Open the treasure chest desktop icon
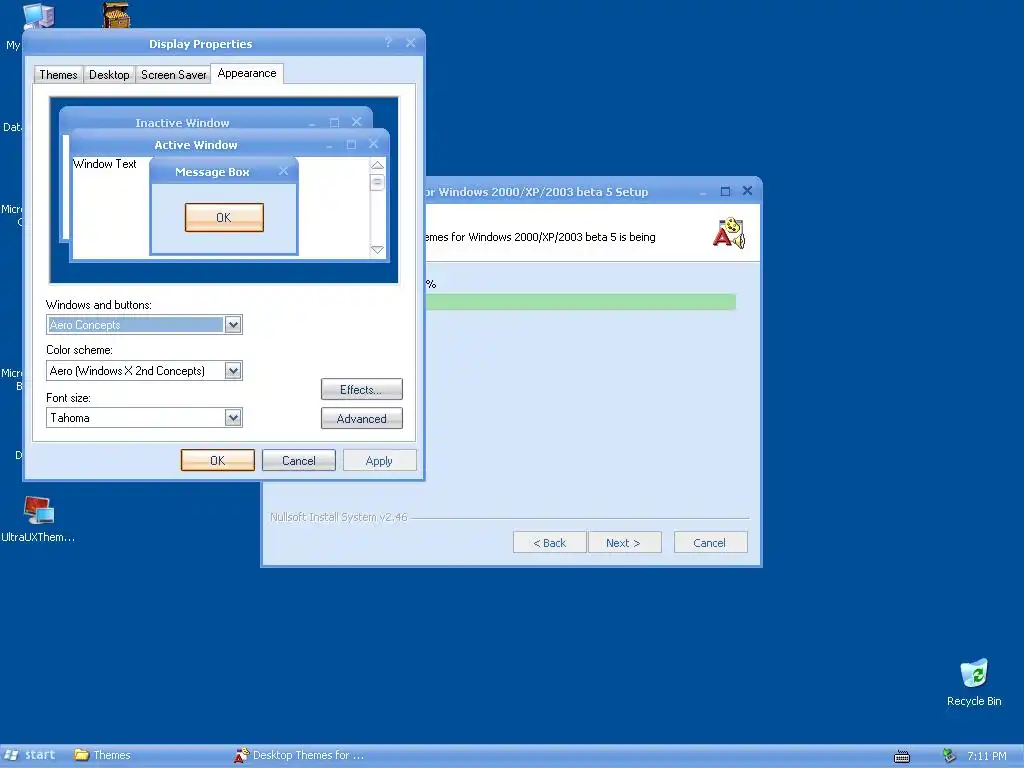 pyautogui.click(x=116, y=14)
